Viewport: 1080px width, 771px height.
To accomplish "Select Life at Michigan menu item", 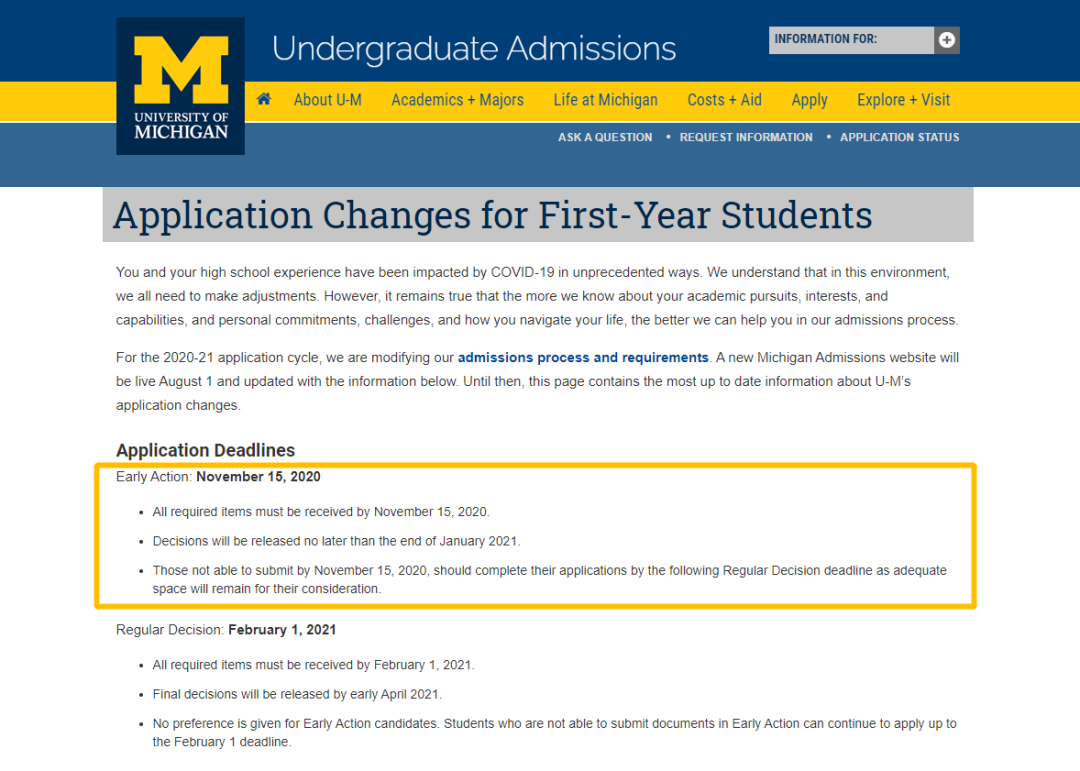I will (x=605, y=100).
